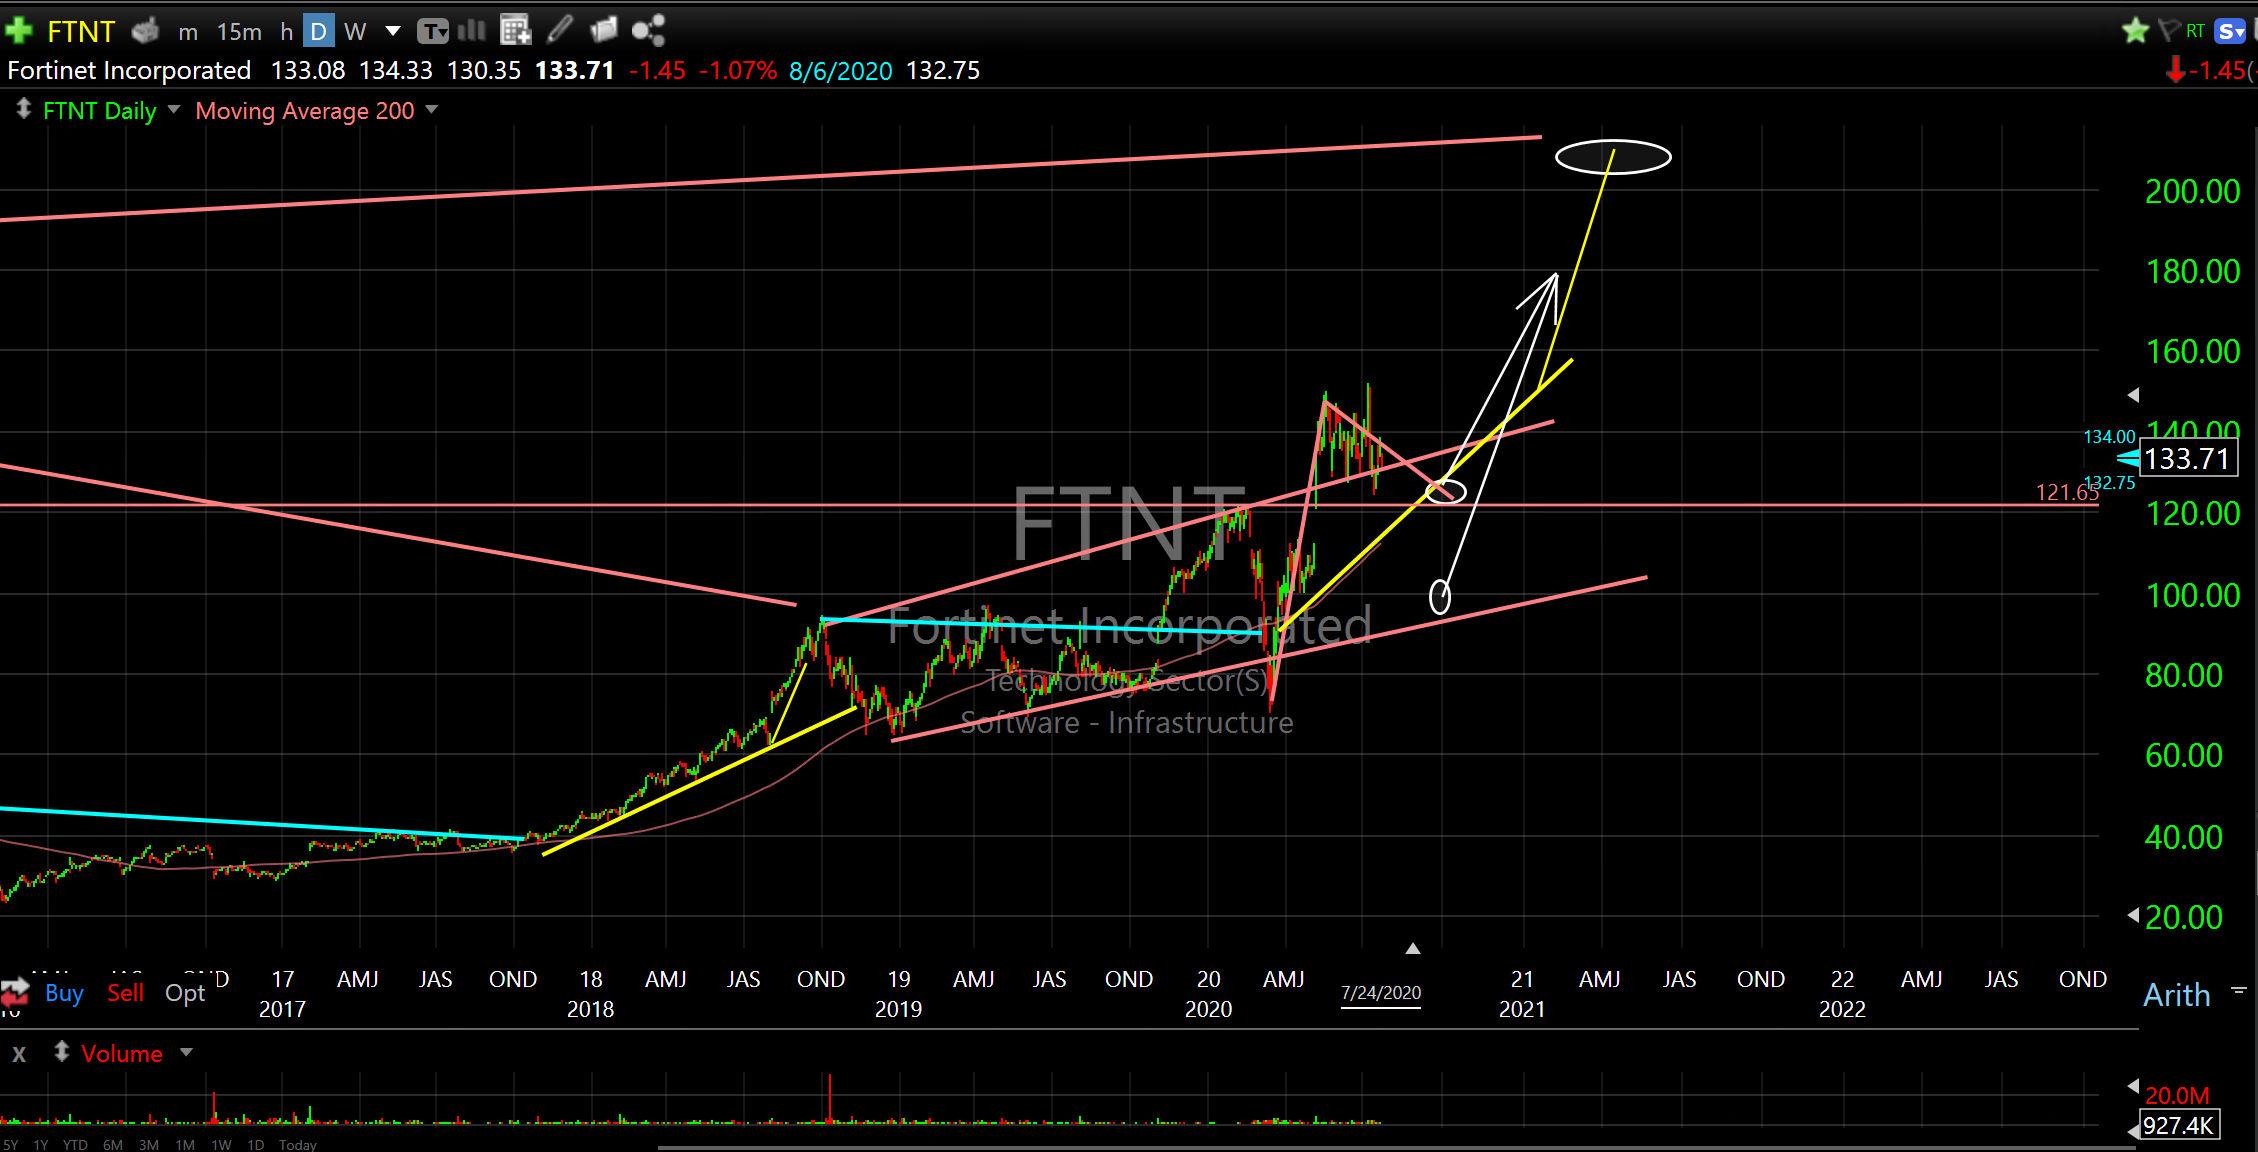The height and width of the screenshot is (1152, 2258).
Task: Expand Moving Average 200 indicator menu
Action: click(432, 109)
